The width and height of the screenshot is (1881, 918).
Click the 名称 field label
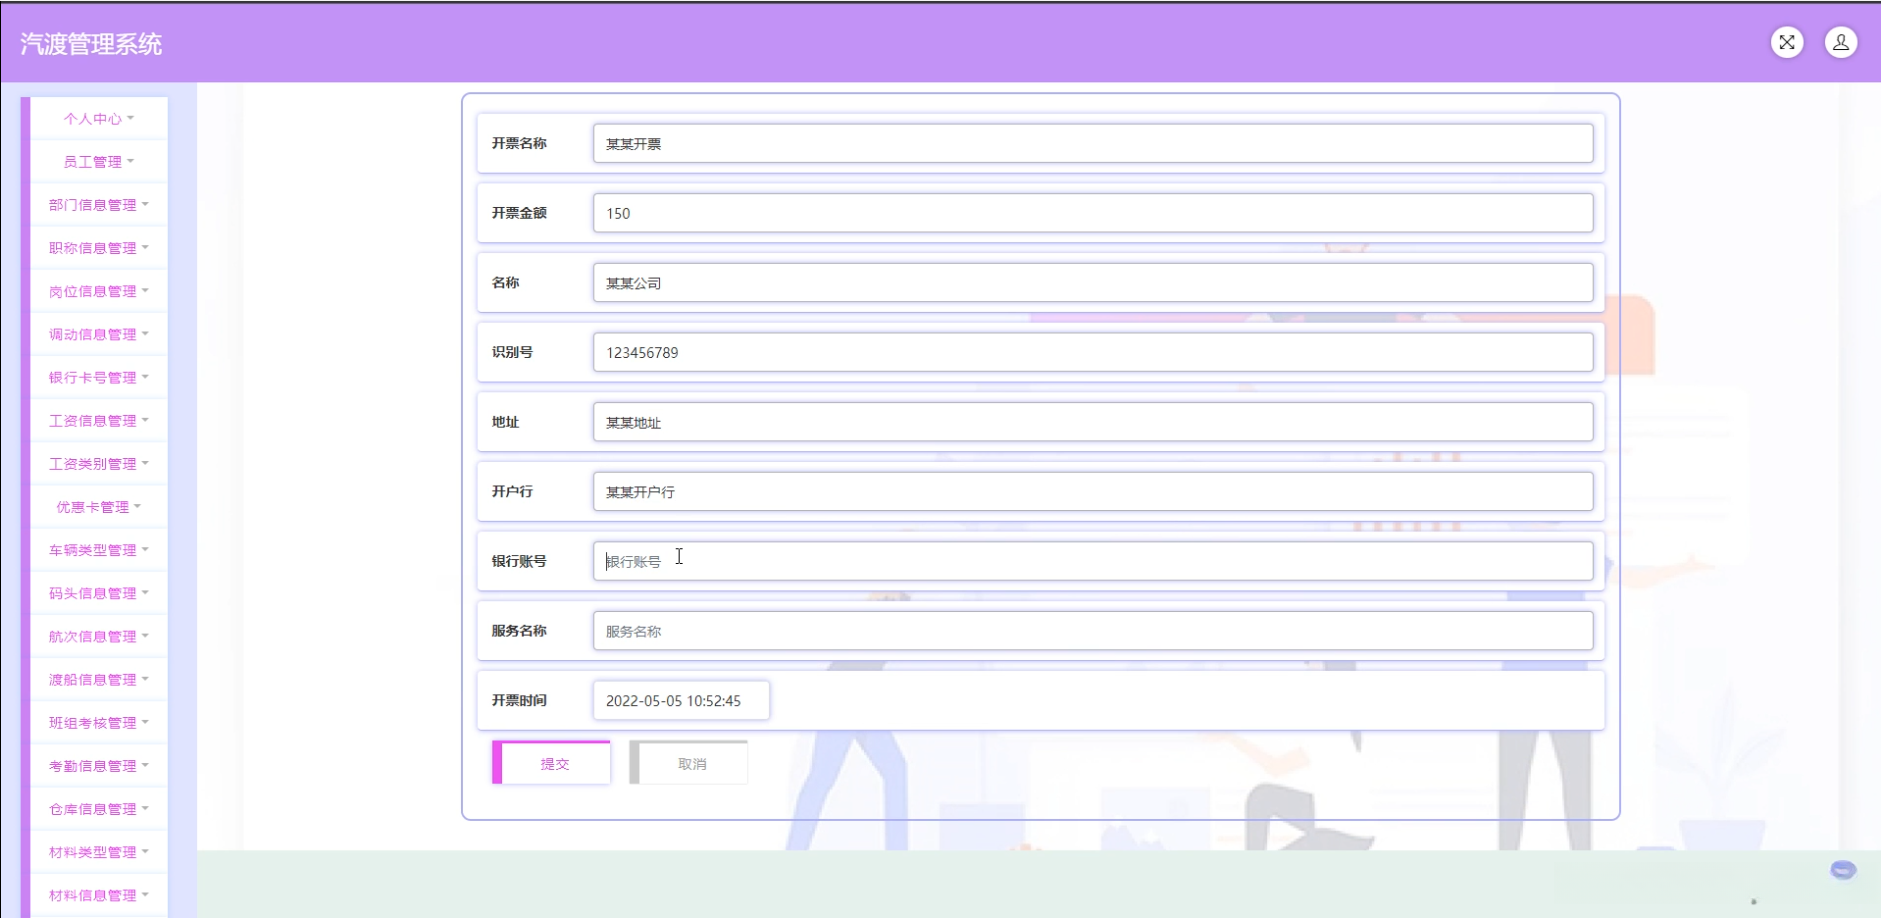[x=505, y=283]
